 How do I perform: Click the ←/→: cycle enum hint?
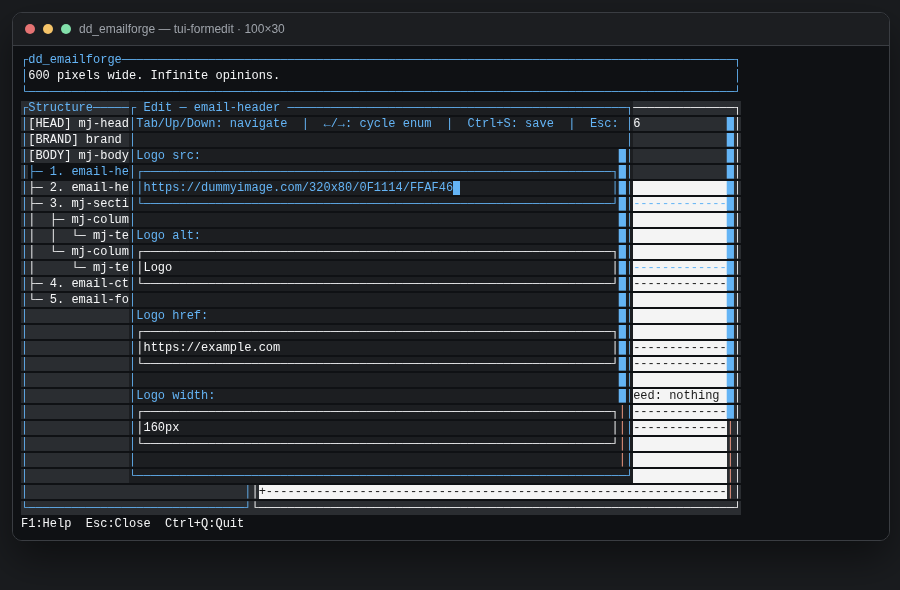click(x=377, y=123)
